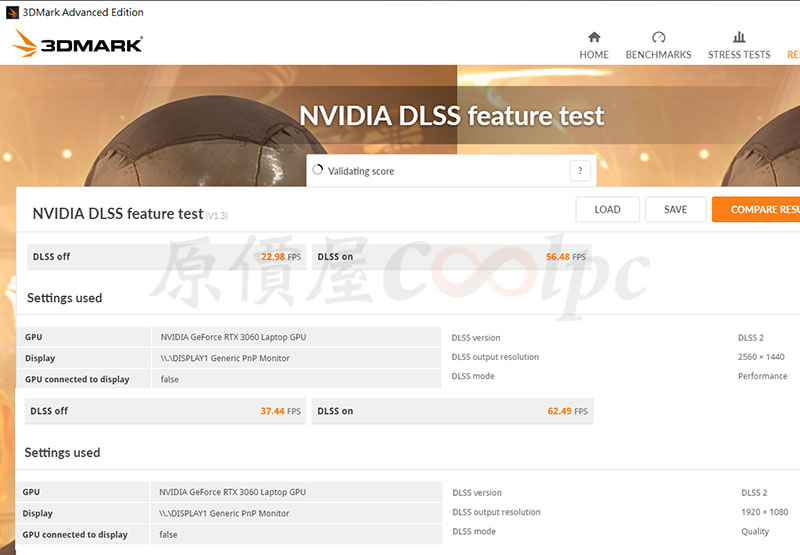Click the second Settings used heading
Viewport: 800px width, 555px height.
click(x=62, y=452)
